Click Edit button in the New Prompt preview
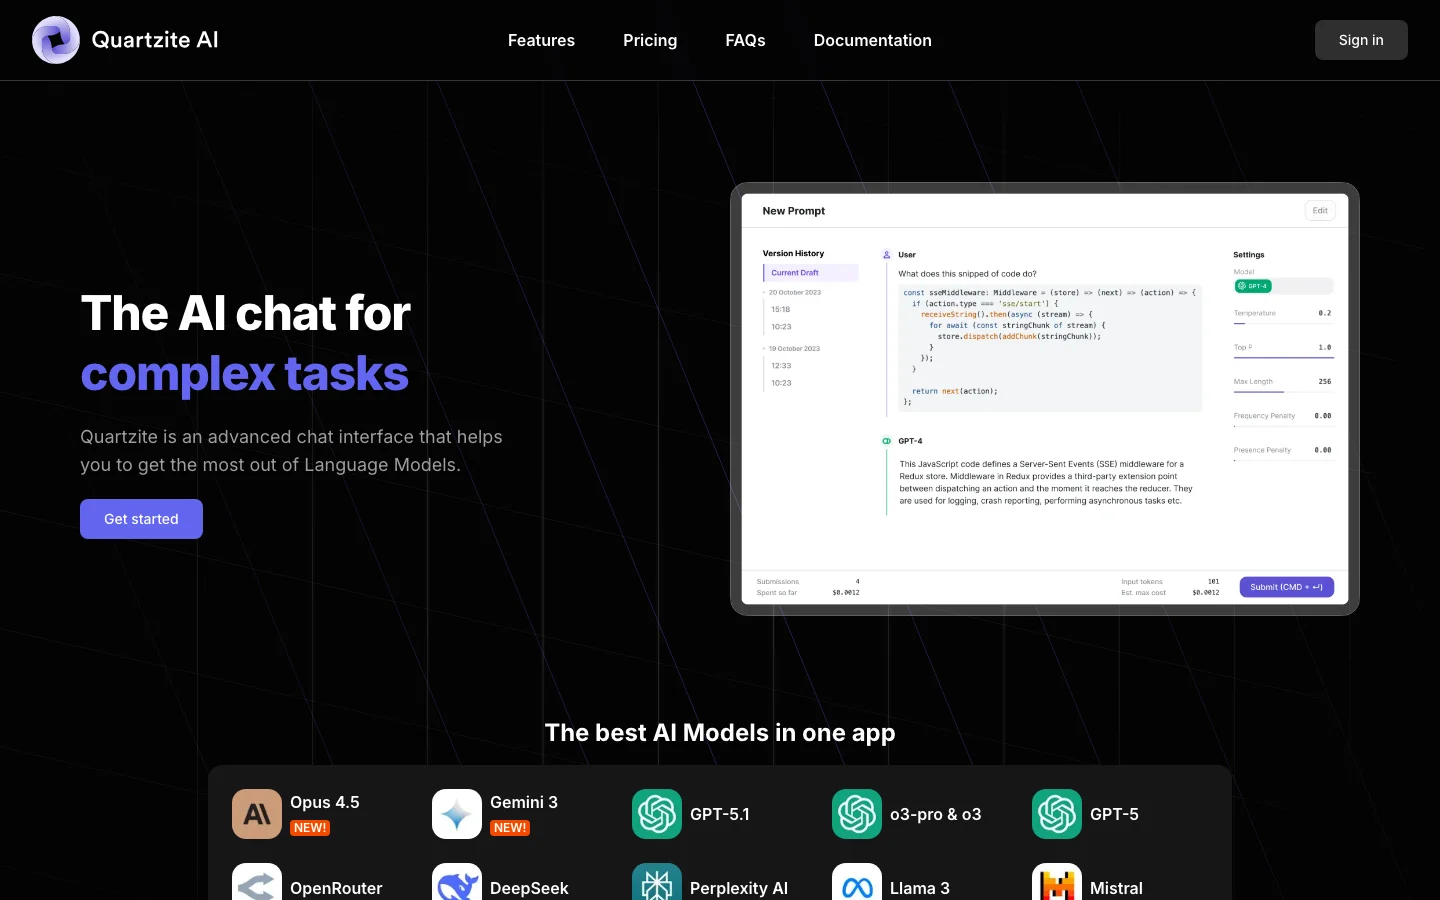The width and height of the screenshot is (1440, 900). [x=1320, y=211]
